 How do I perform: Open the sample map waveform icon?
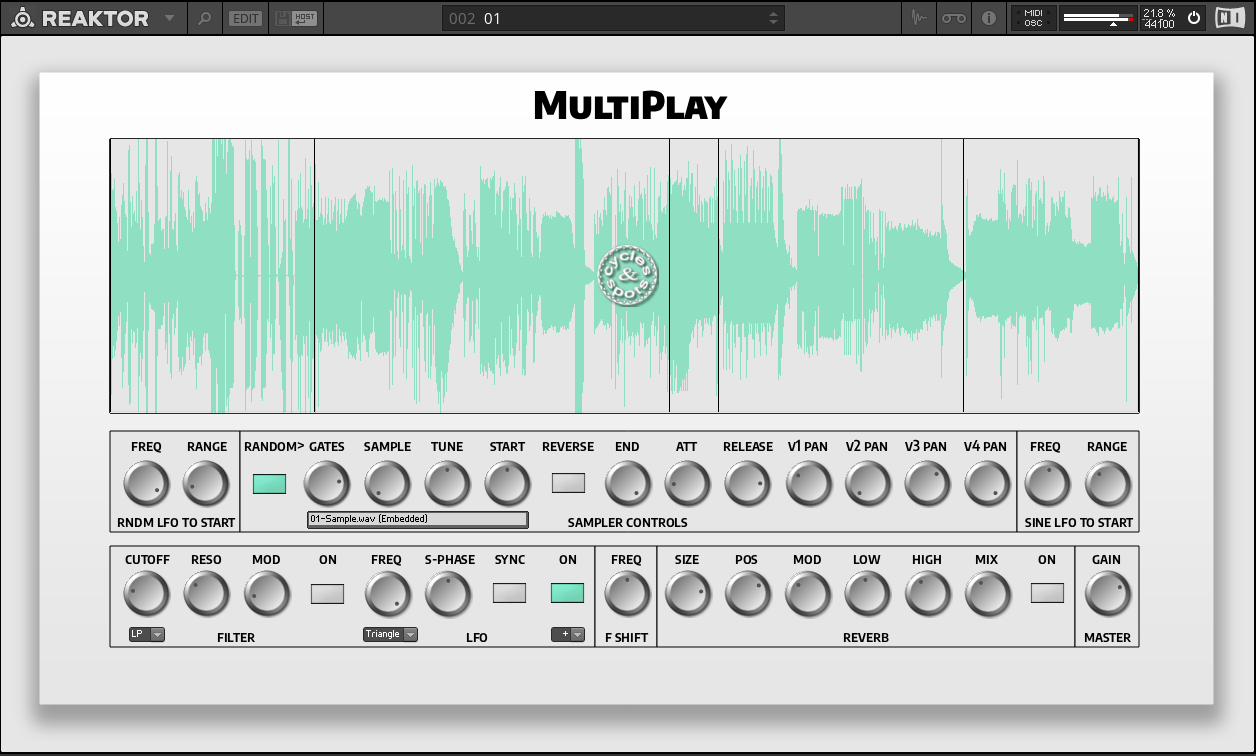tap(920, 18)
